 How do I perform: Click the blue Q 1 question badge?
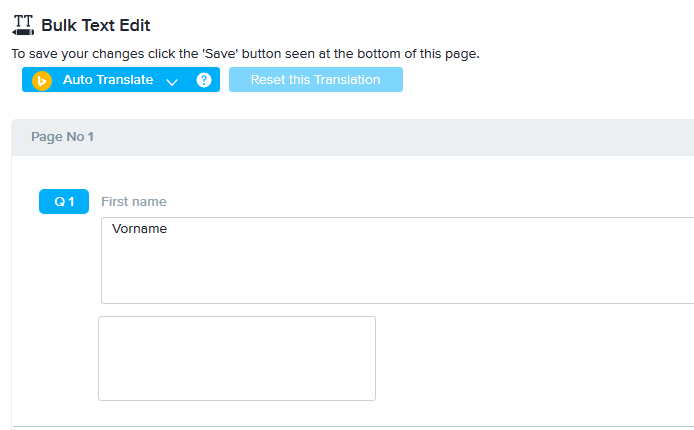[64, 202]
